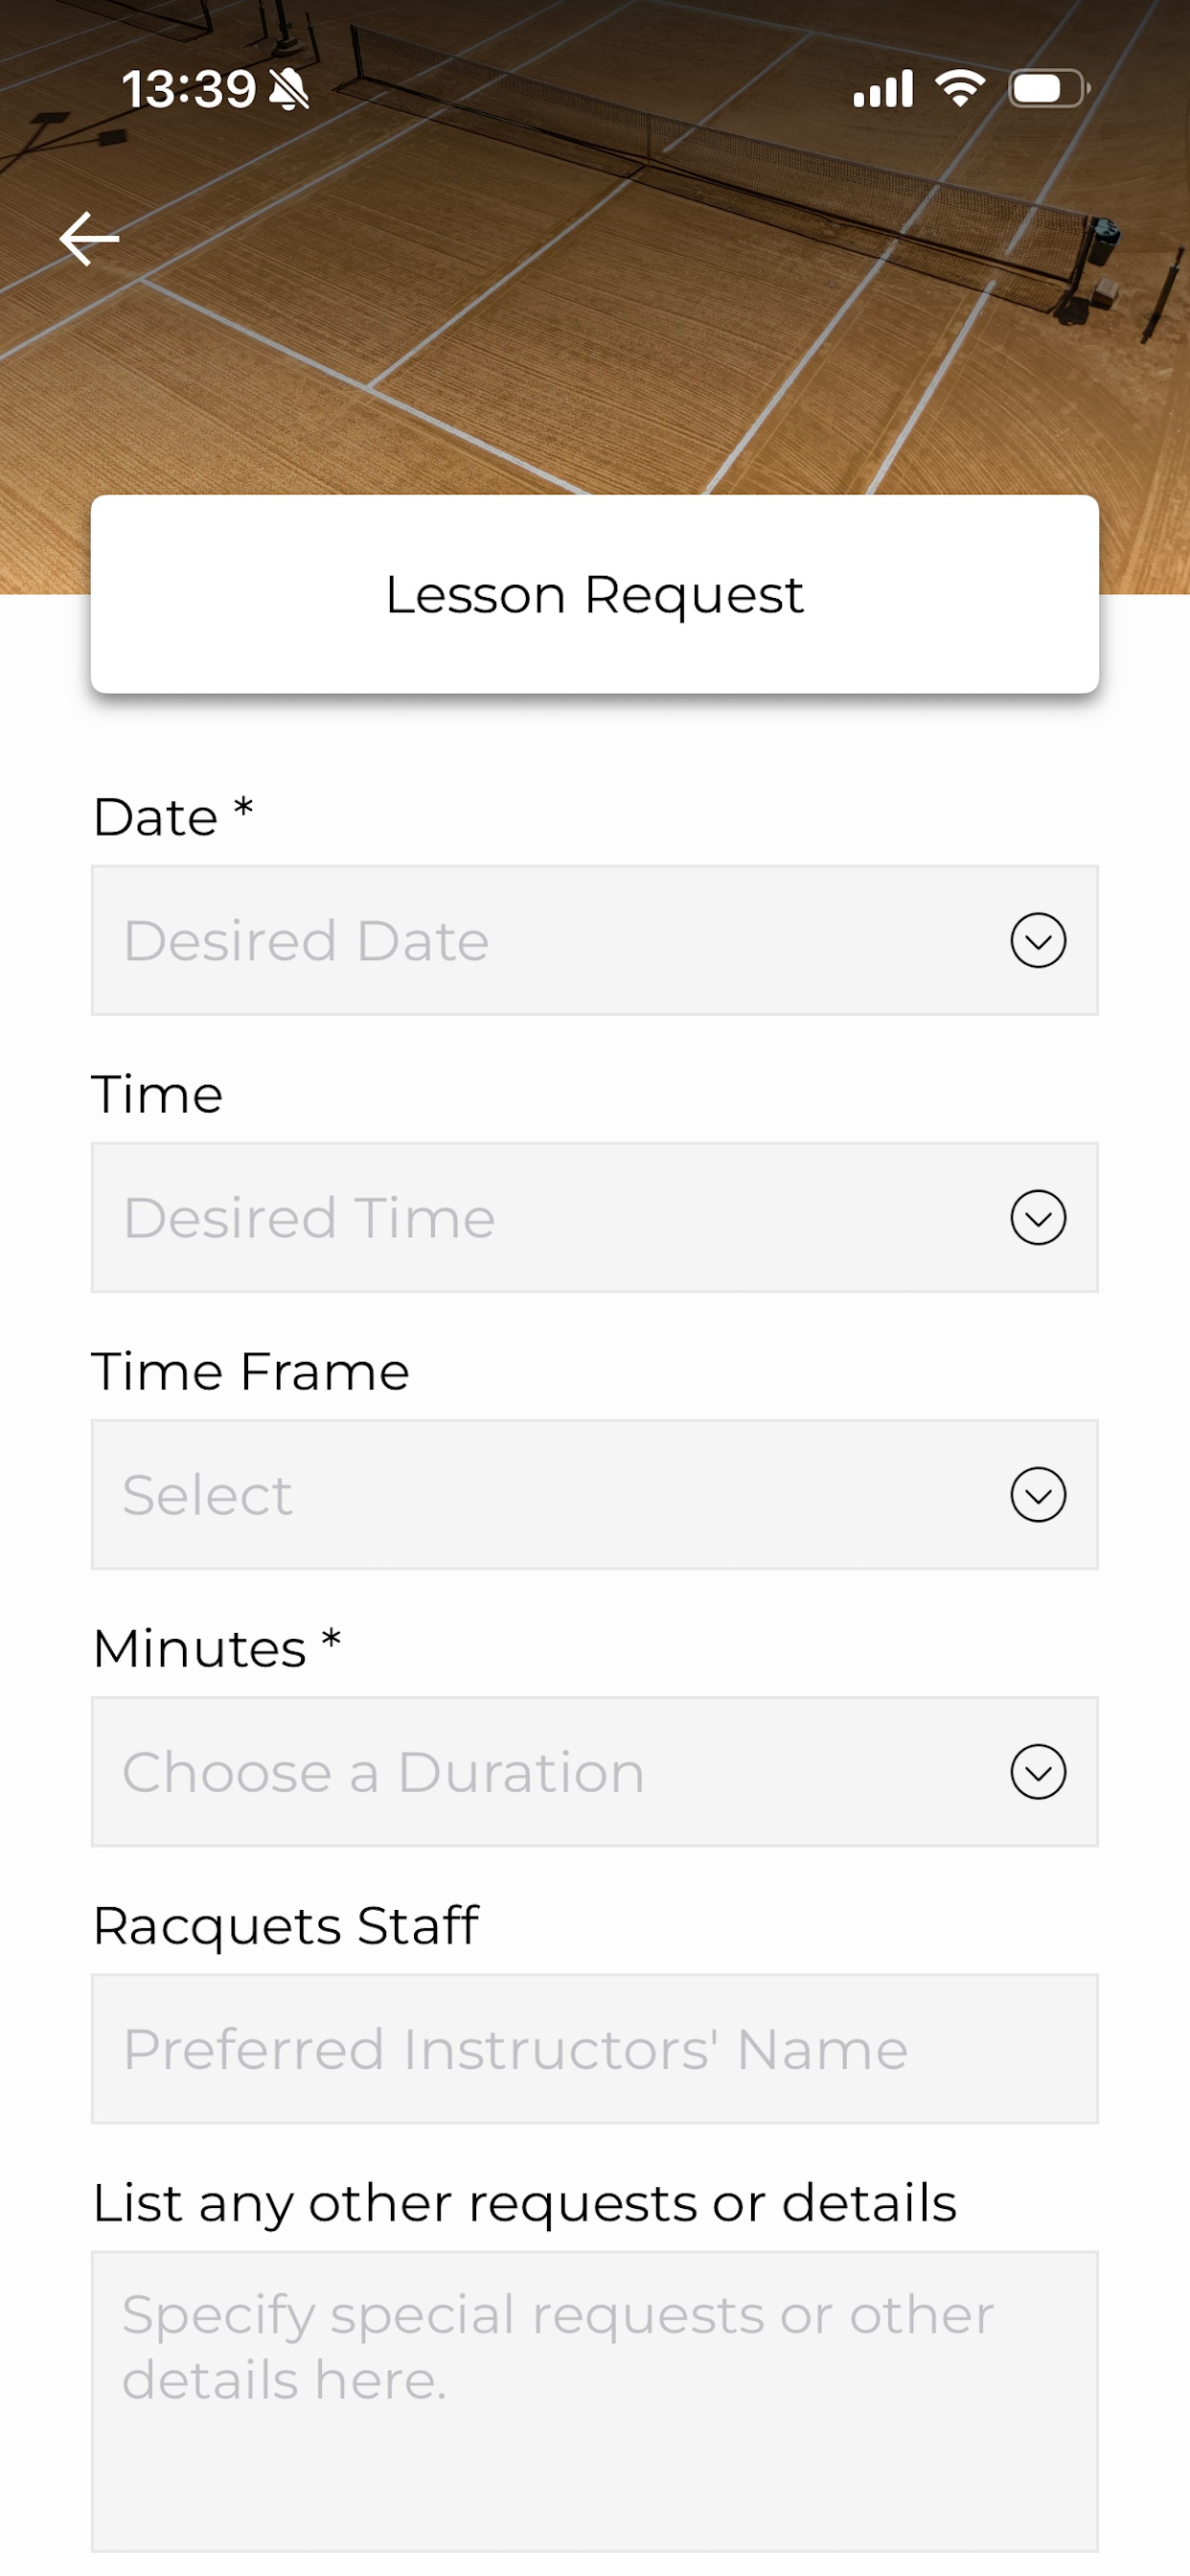
Task: Focus the special requests text area
Action: click(x=595, y=2401)
